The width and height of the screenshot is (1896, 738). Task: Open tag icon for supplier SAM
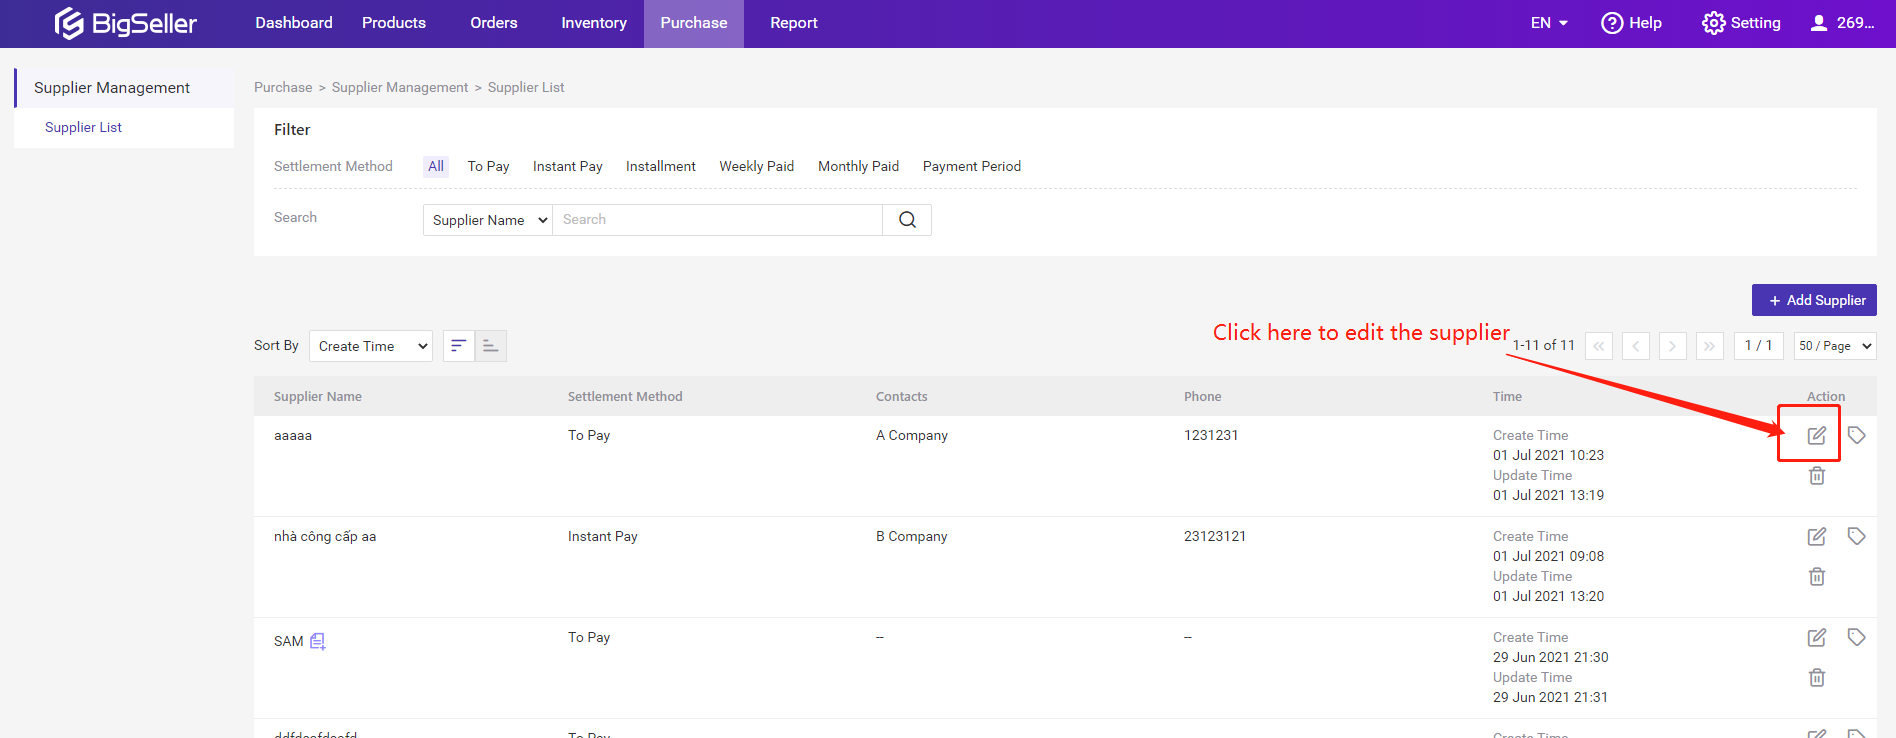pos(1857,637)
